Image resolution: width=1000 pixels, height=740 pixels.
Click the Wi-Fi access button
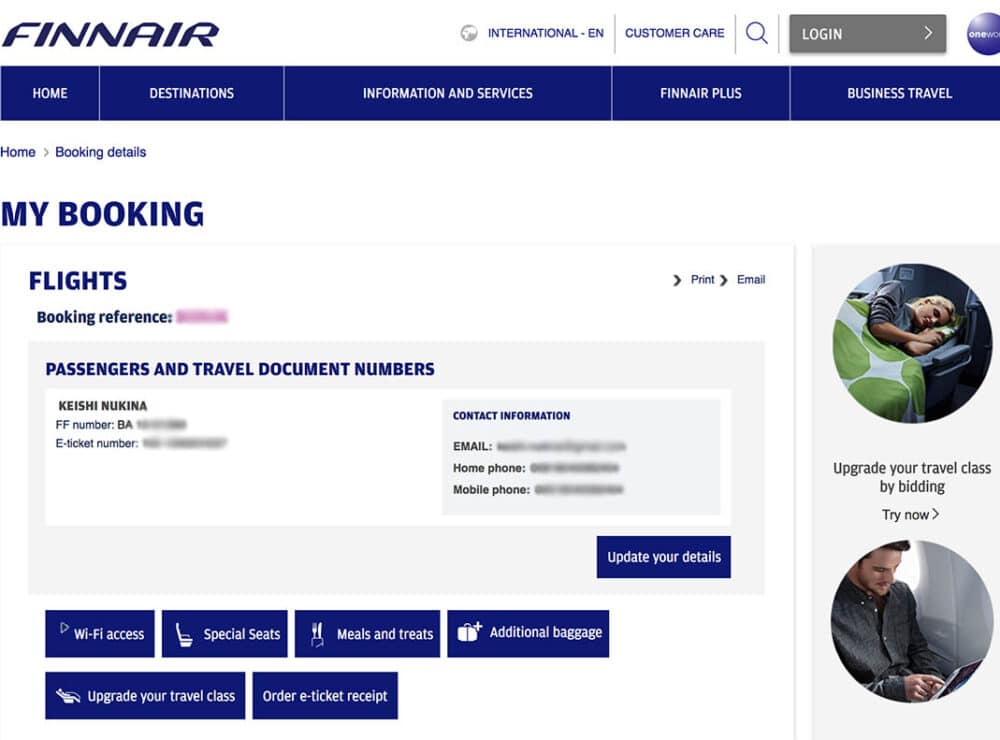[99, 633]
